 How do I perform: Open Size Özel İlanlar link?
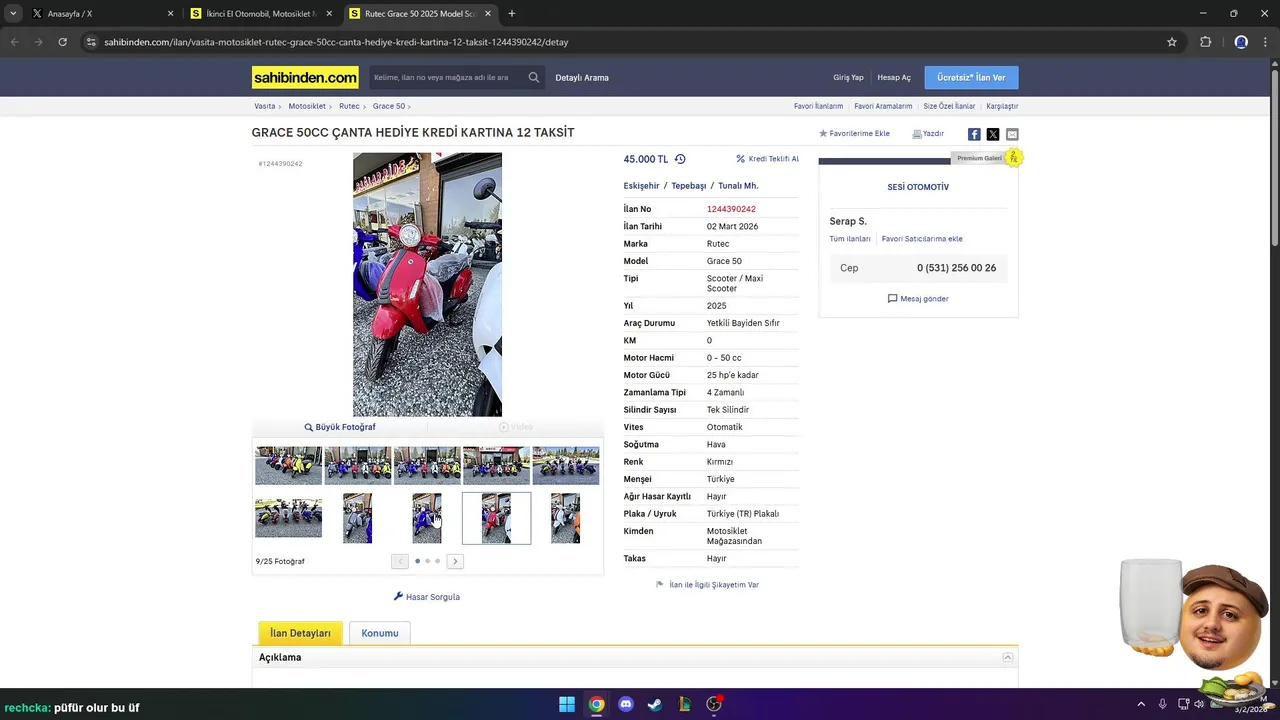tap(949, 106)
